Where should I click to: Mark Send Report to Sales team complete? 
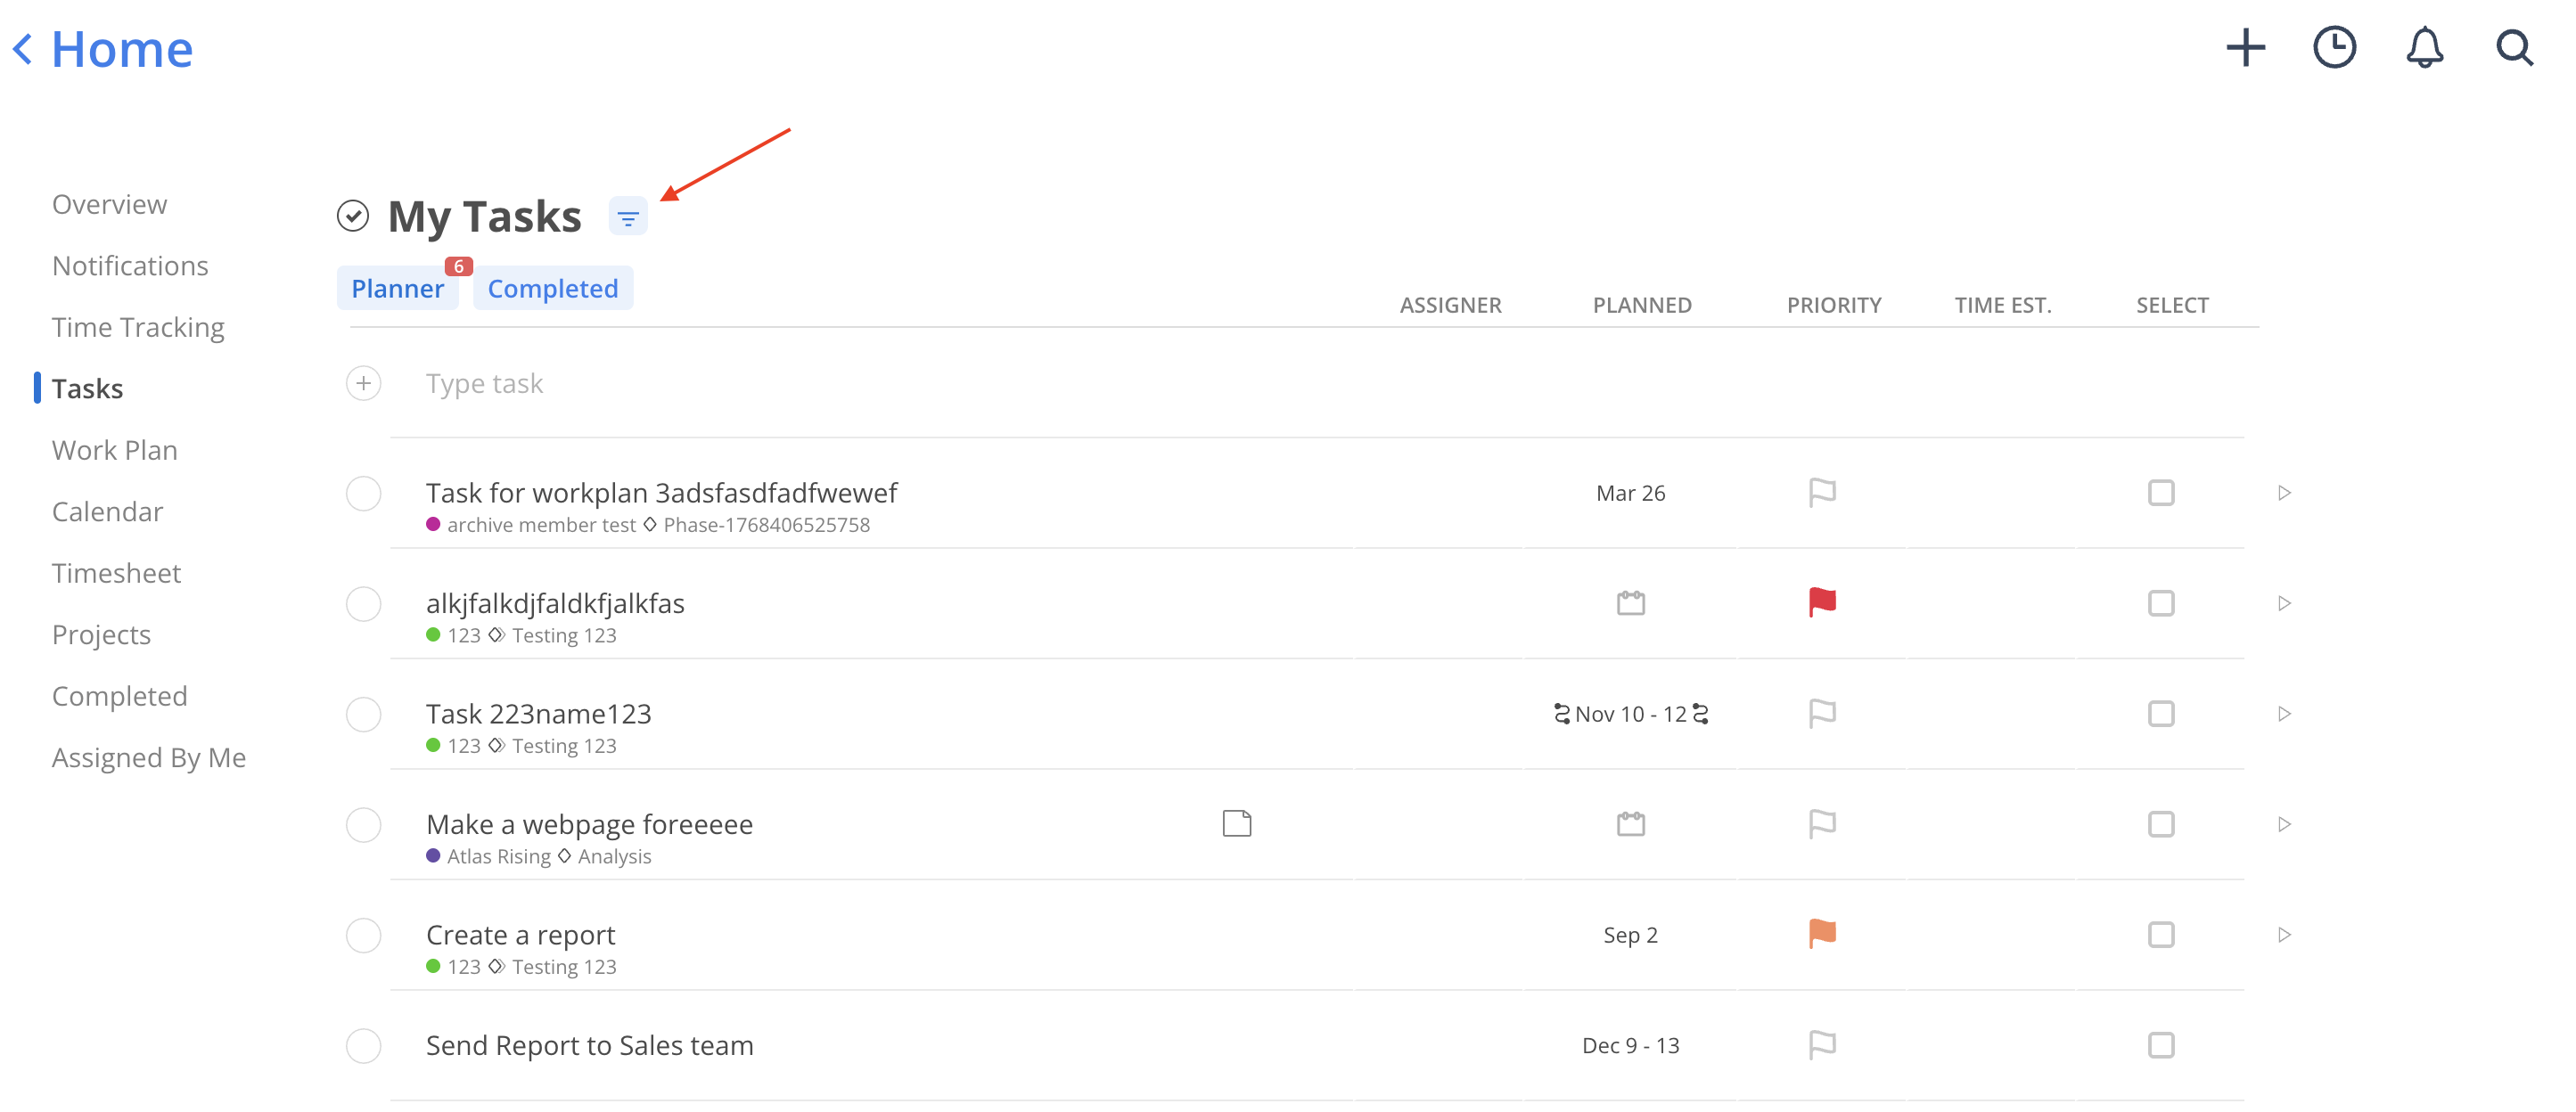click(363, 1046)
